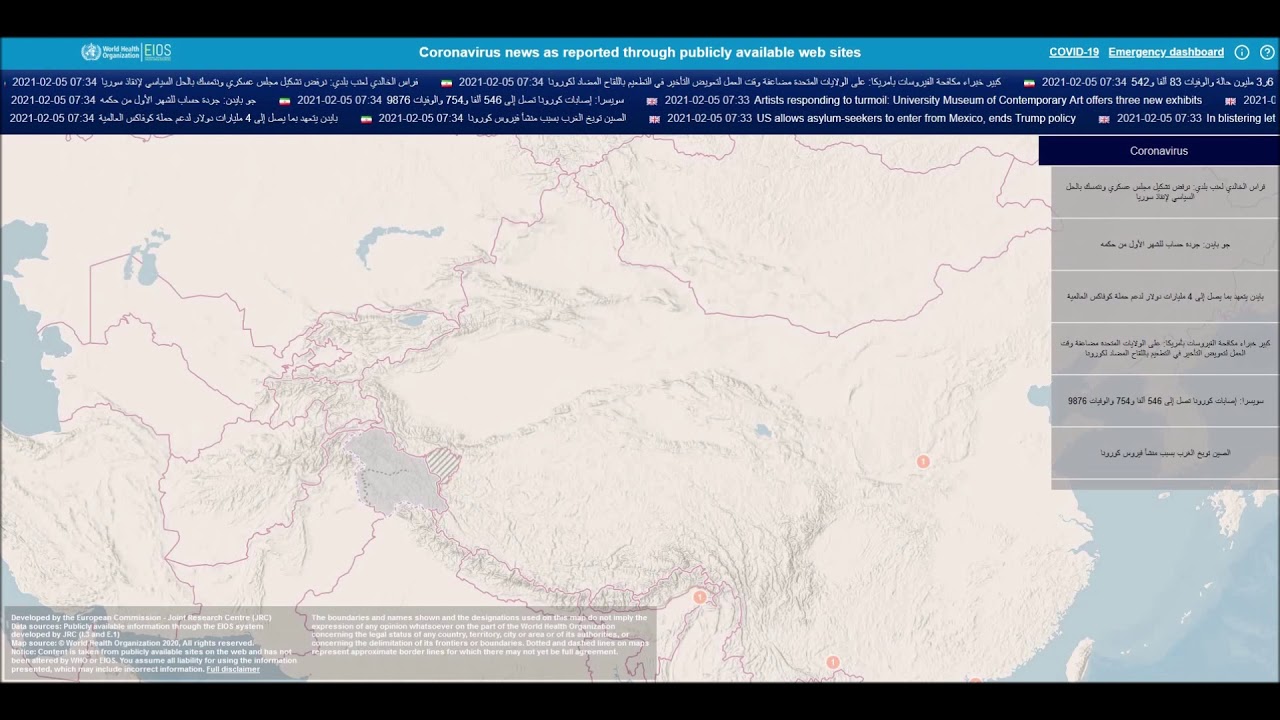The width and height of the screenshot is (1280, 720).
Task: Click the 'The boundaries and names shown' disclaimer text
Action: 480,634
